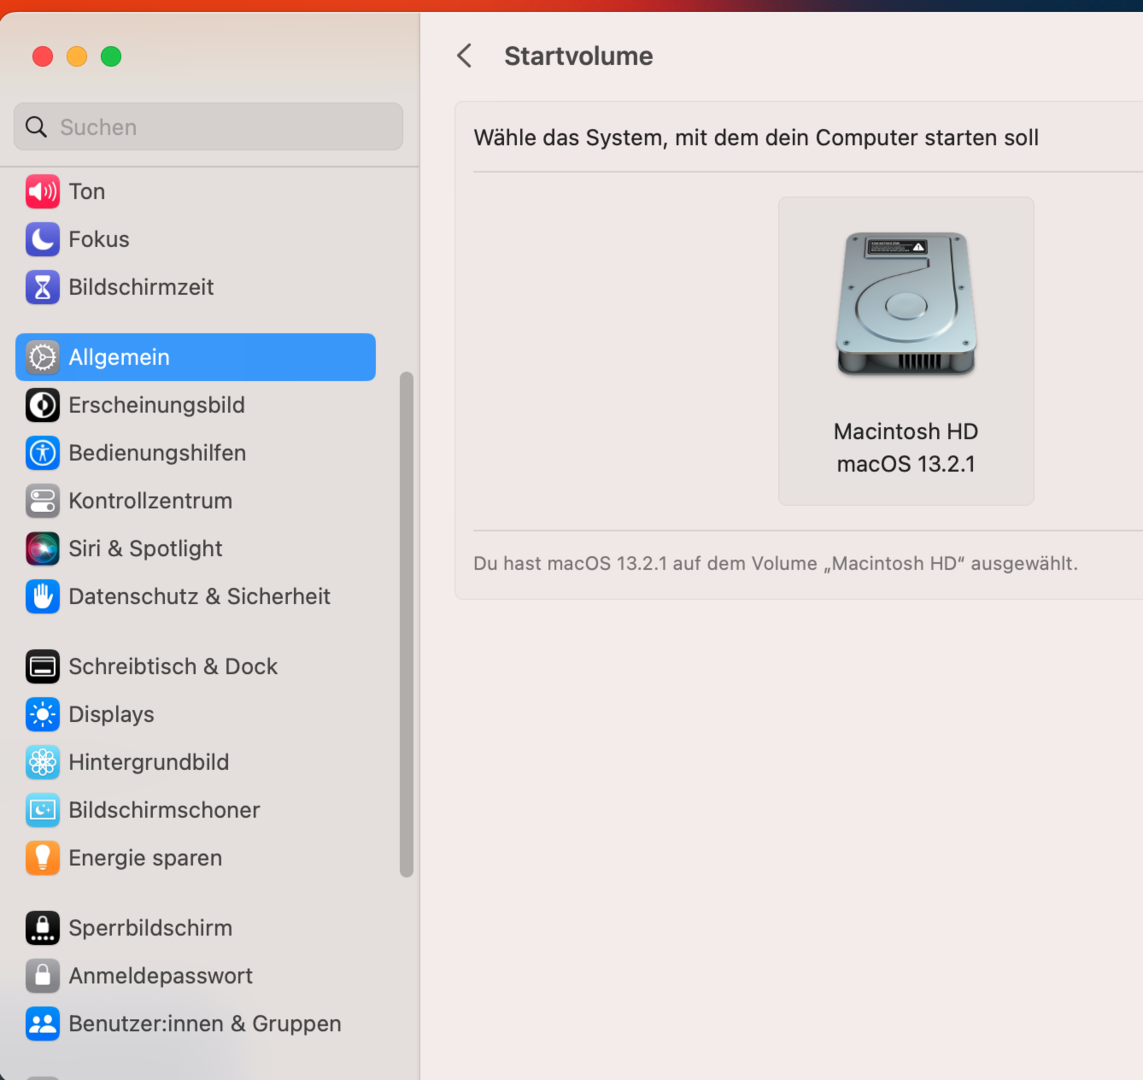Click the Startvolume page title
This screenshot has width=1143, height=1080.
coord(579,56)
